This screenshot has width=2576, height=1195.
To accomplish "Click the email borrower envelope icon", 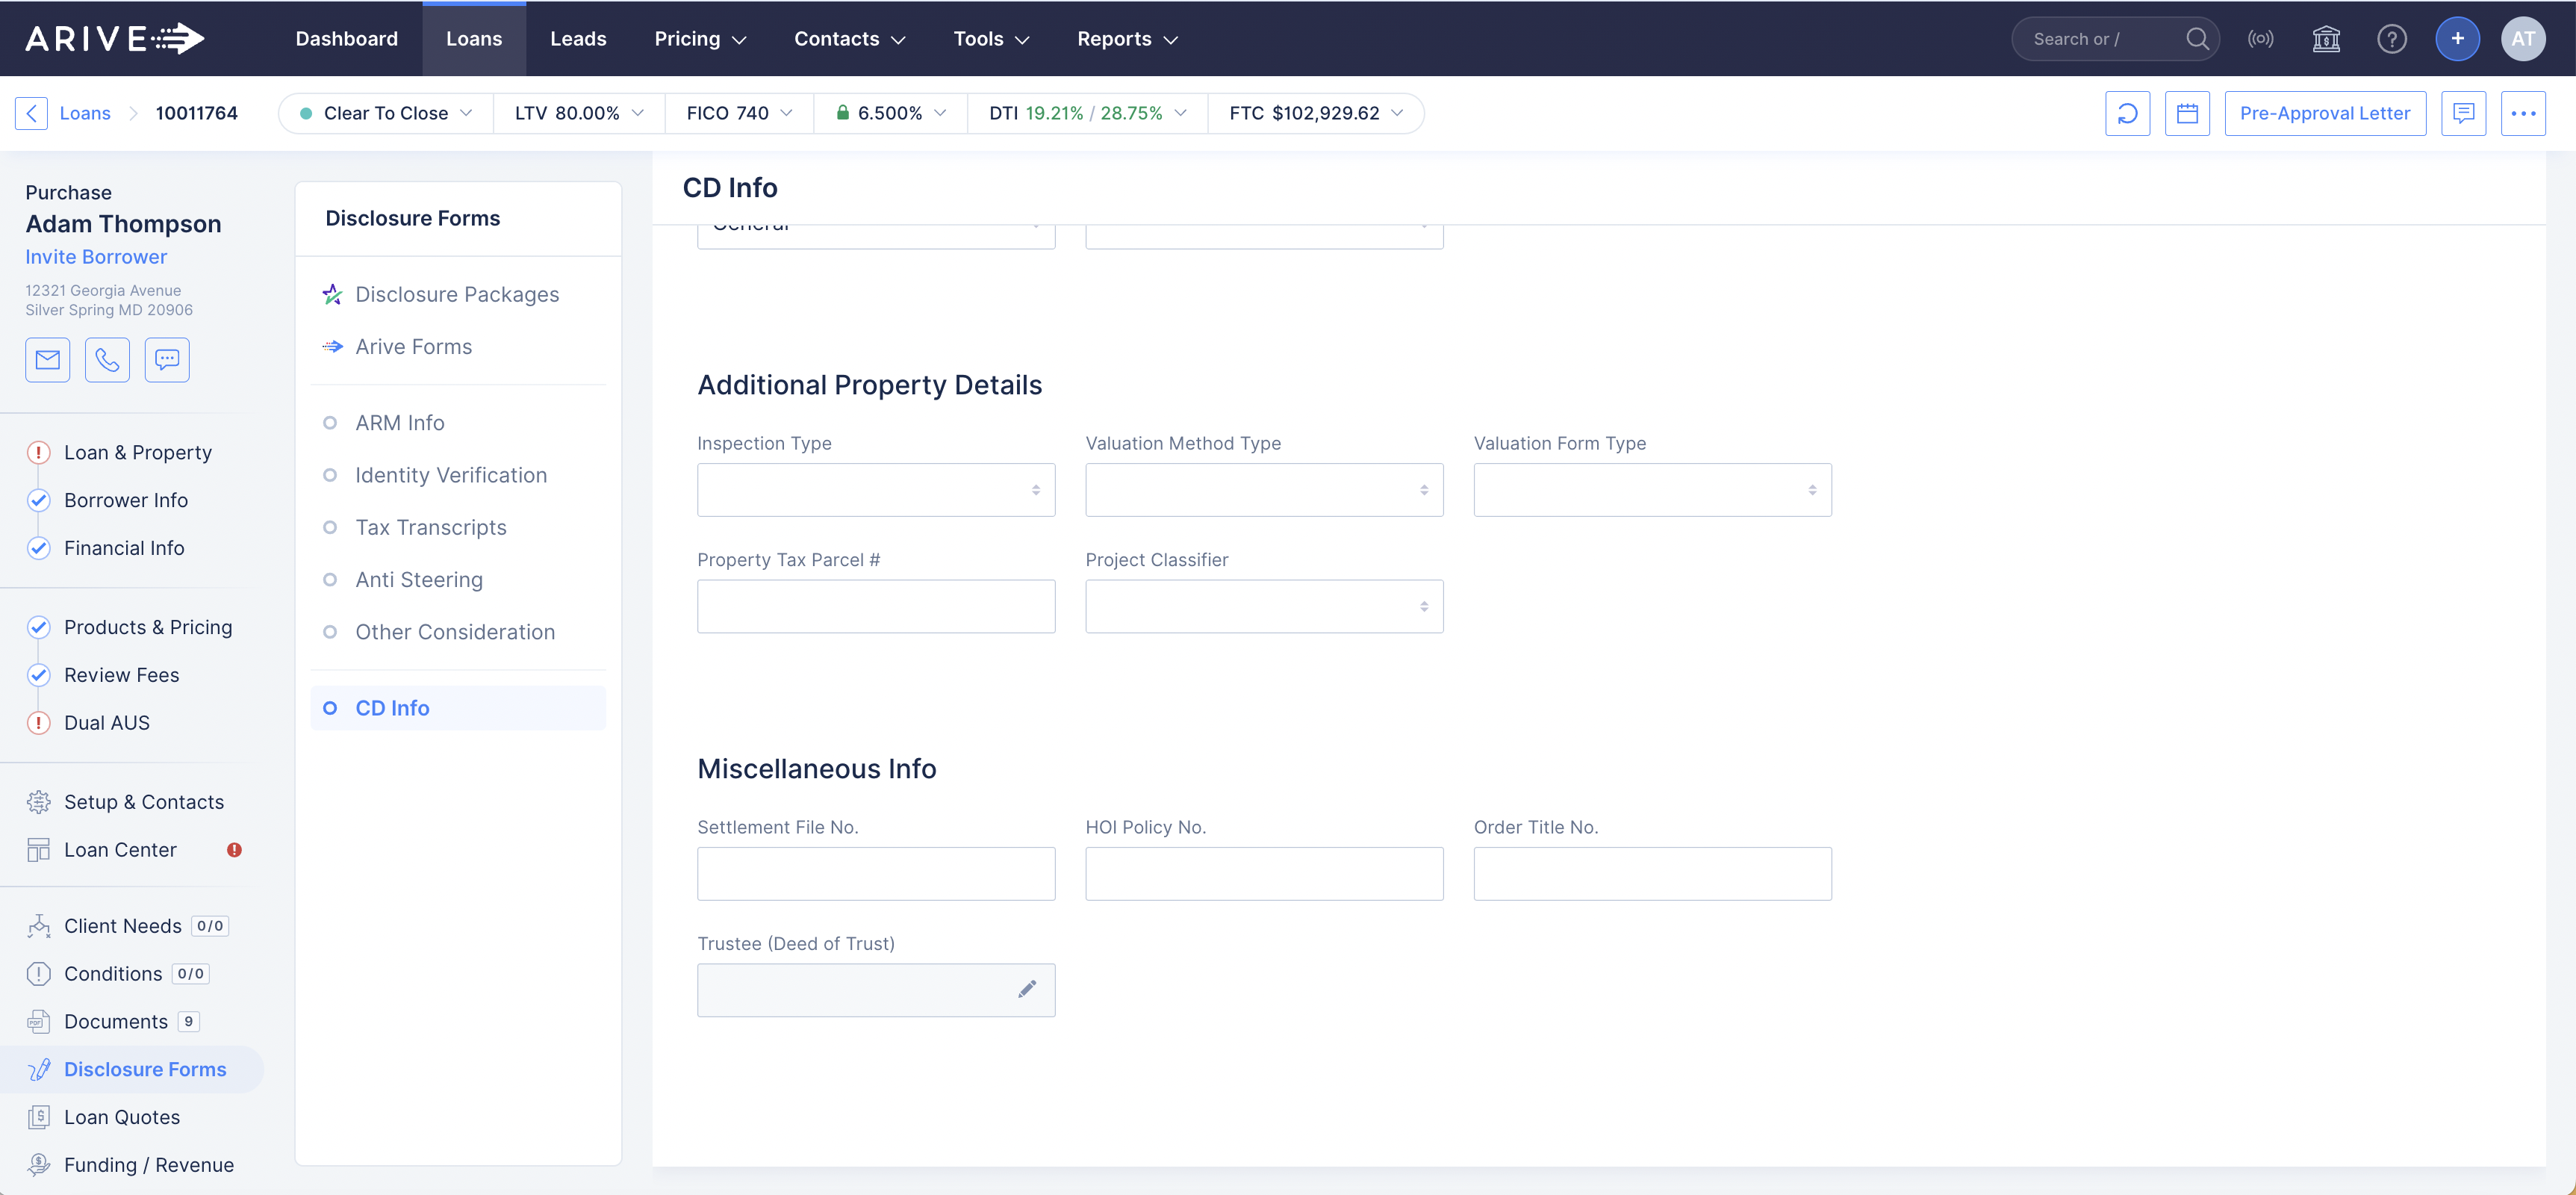I will (x=47, y=360).
